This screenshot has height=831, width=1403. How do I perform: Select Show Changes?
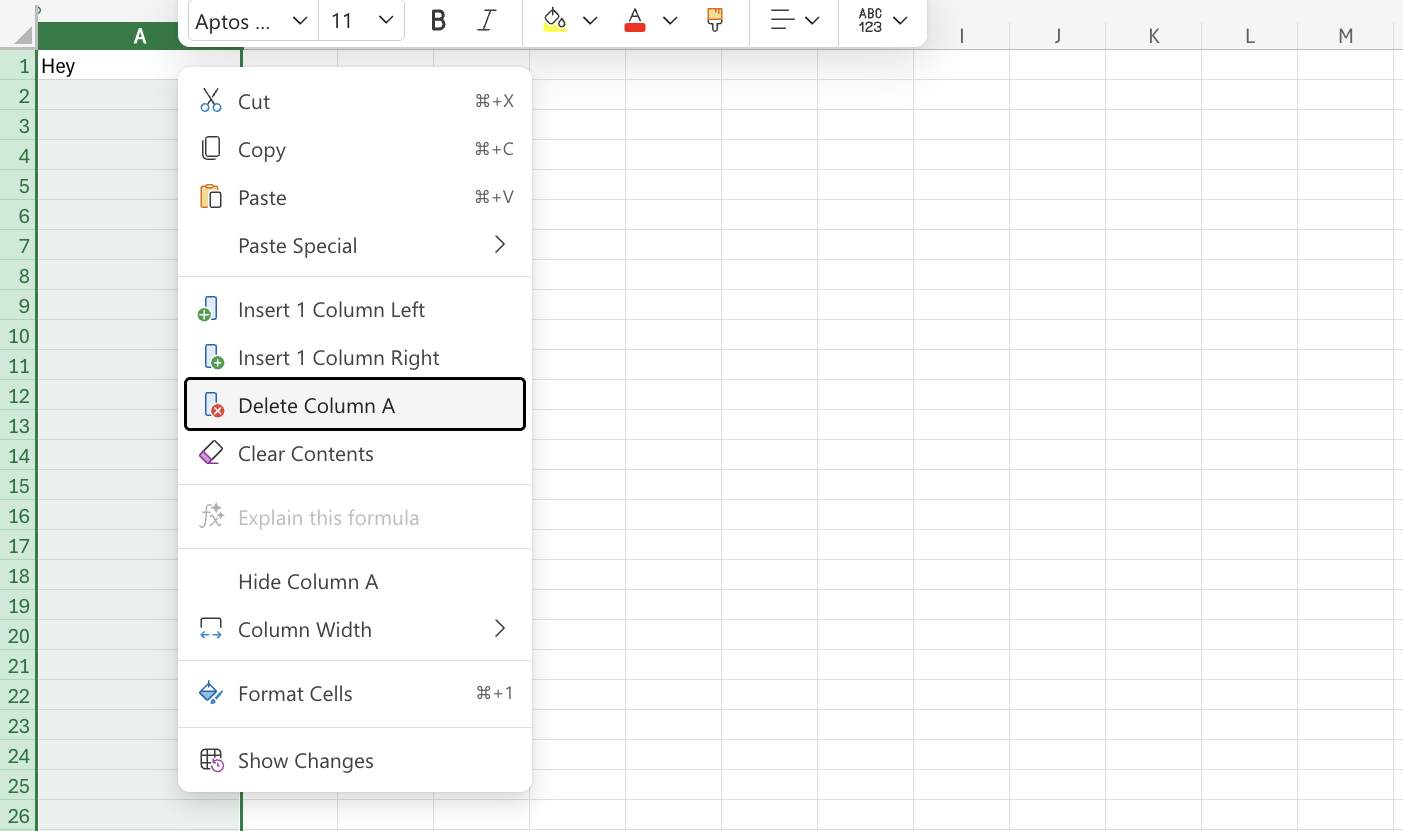click(x=305, y=760)
